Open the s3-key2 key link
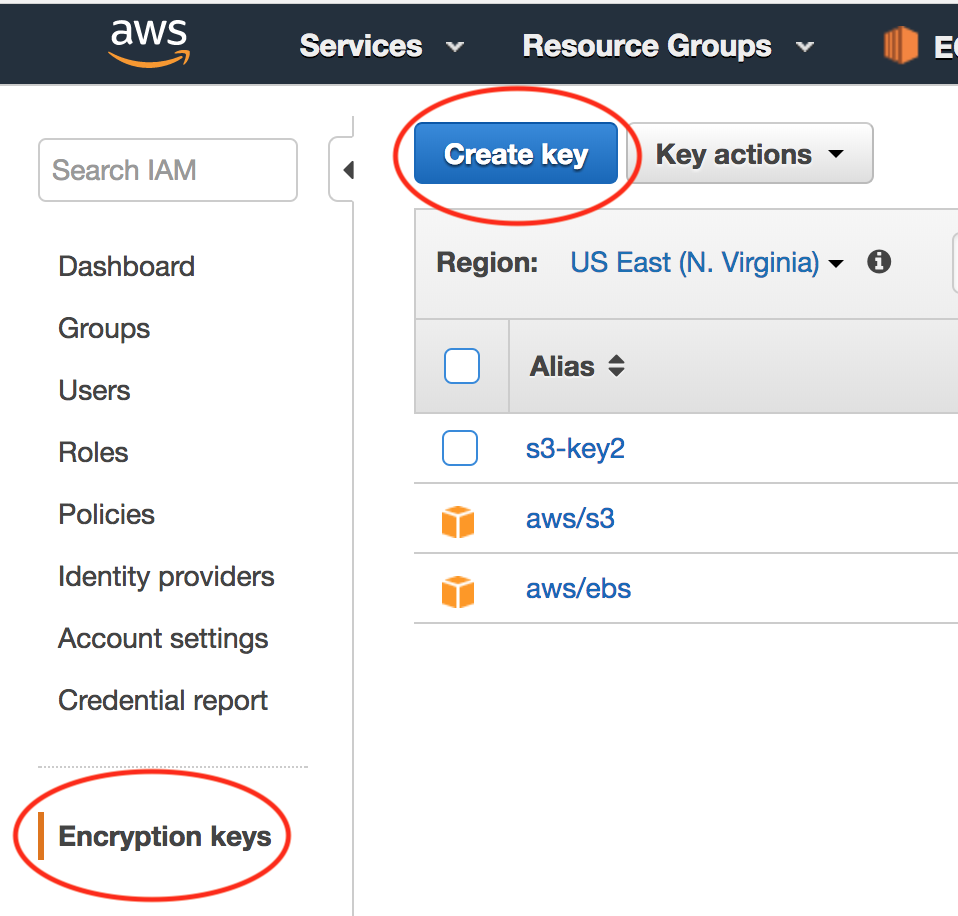Image resolution: width=958 pixels, height=916 pixels. [575, 448]
